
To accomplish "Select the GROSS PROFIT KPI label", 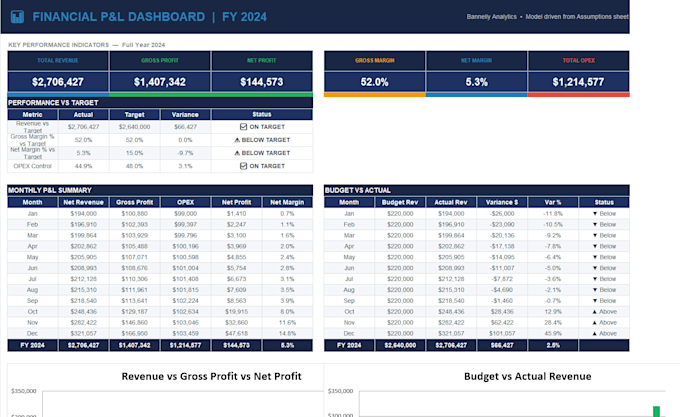I will (x=160, y=61).
